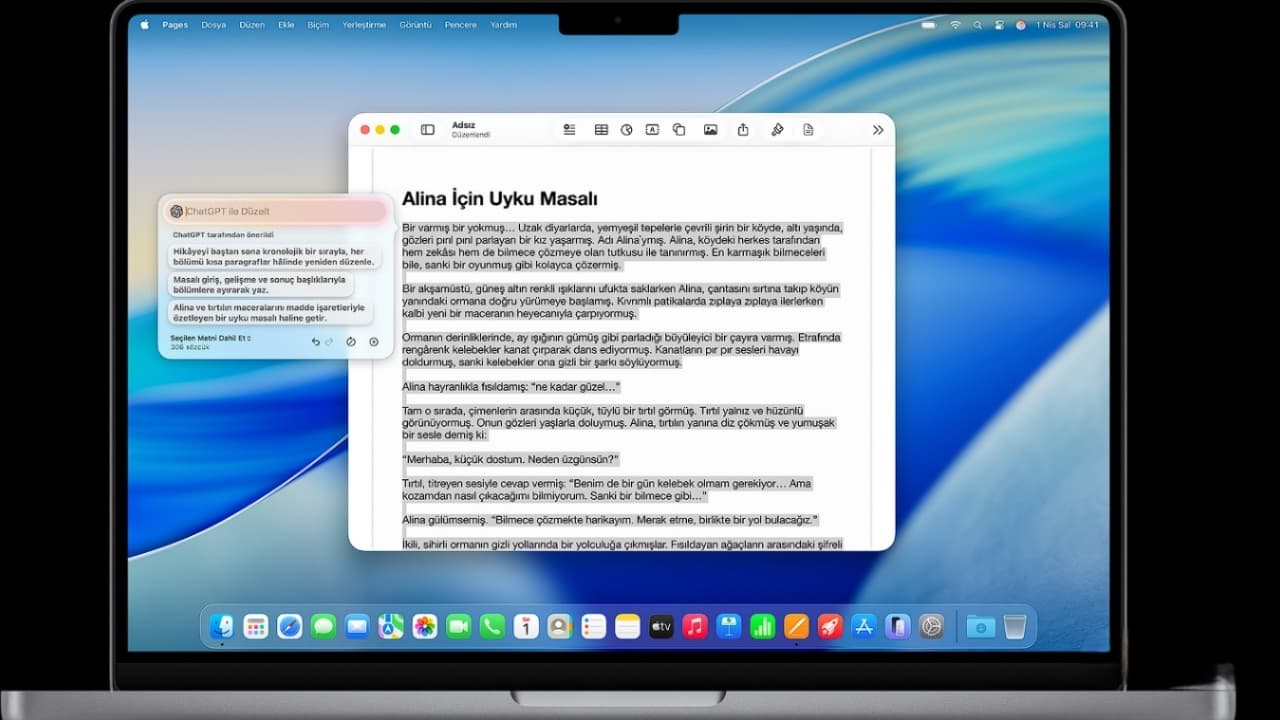Insert a table from the Pages toolbar
Screen dimensions: 1280x720
tap(601, 130)
